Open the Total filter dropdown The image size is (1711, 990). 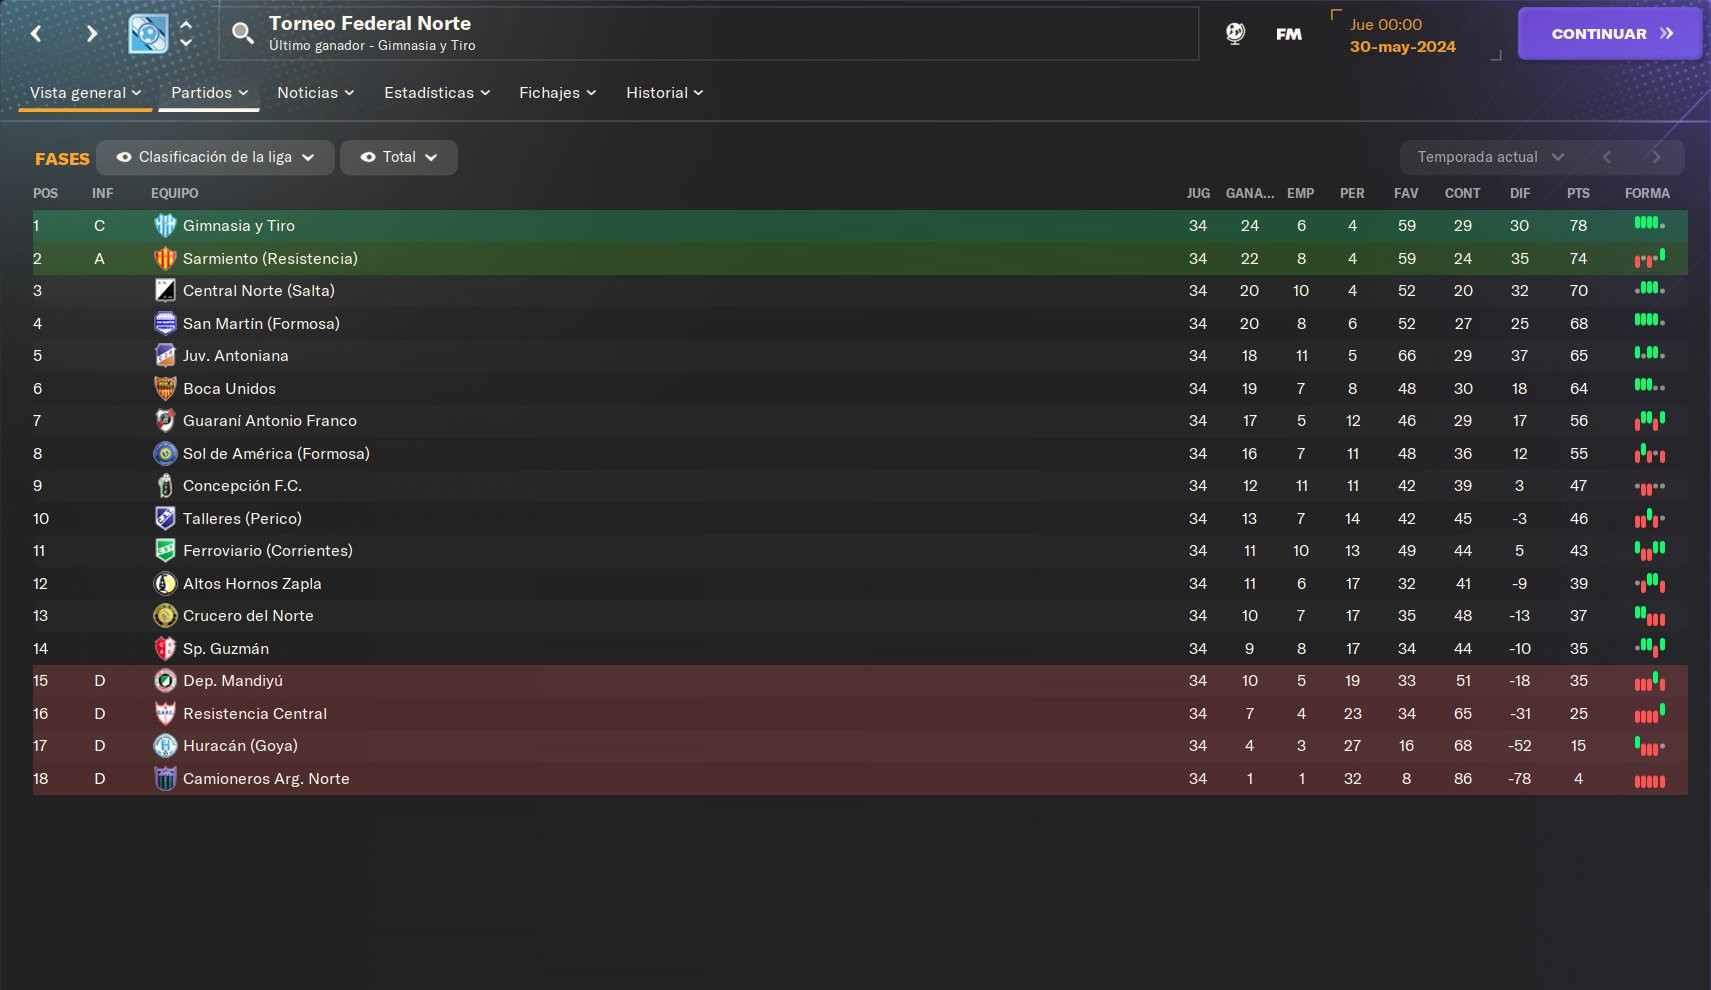[398, 157]
